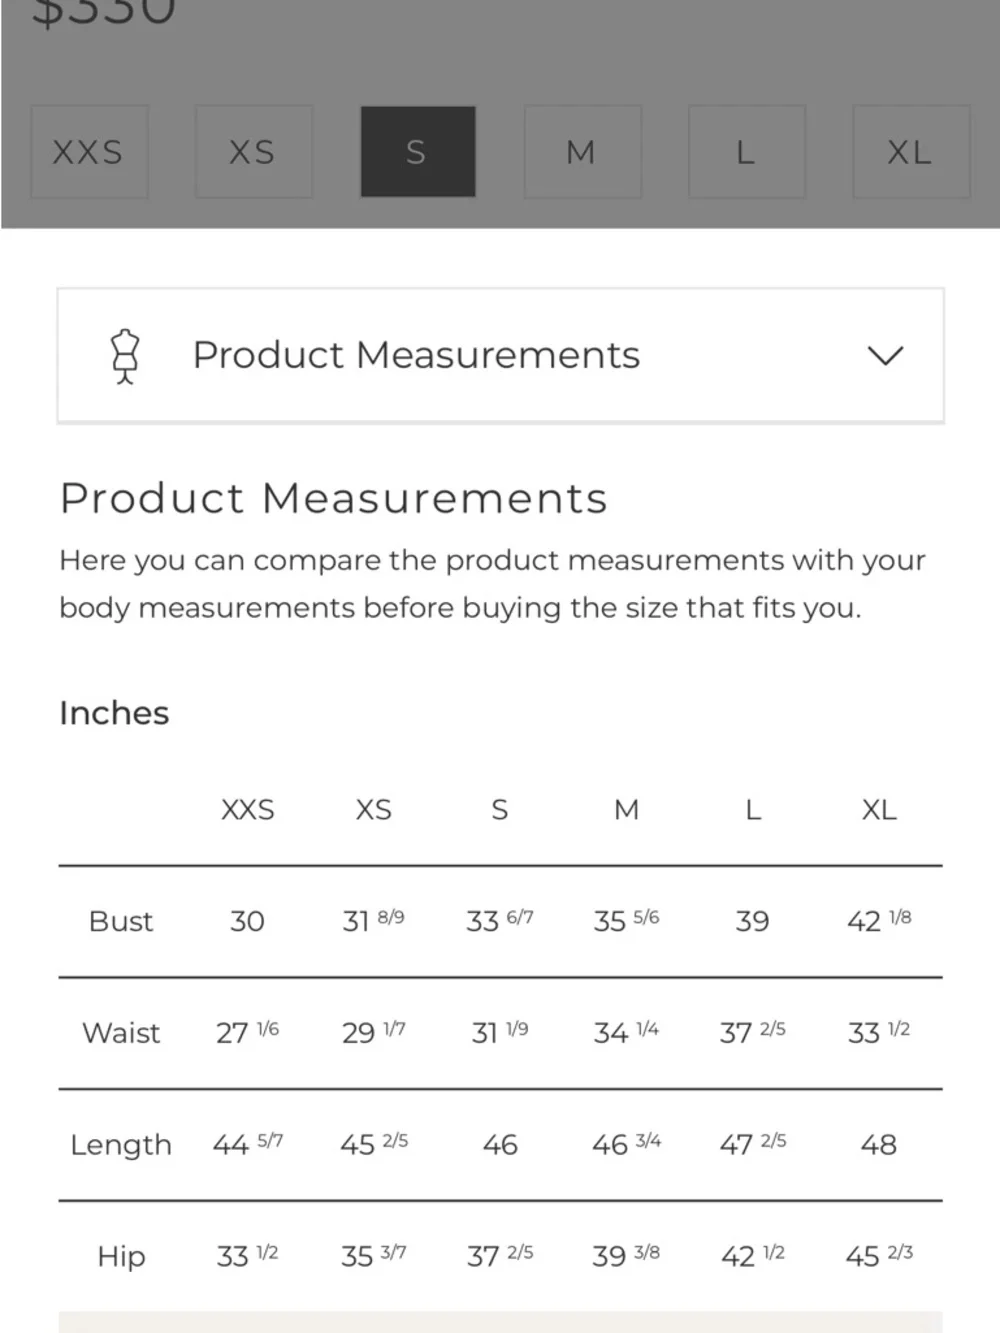Select the M column header in table
Image resolution: width=1000 pixels, height=1333 pixels.
(x=626, y=809)
